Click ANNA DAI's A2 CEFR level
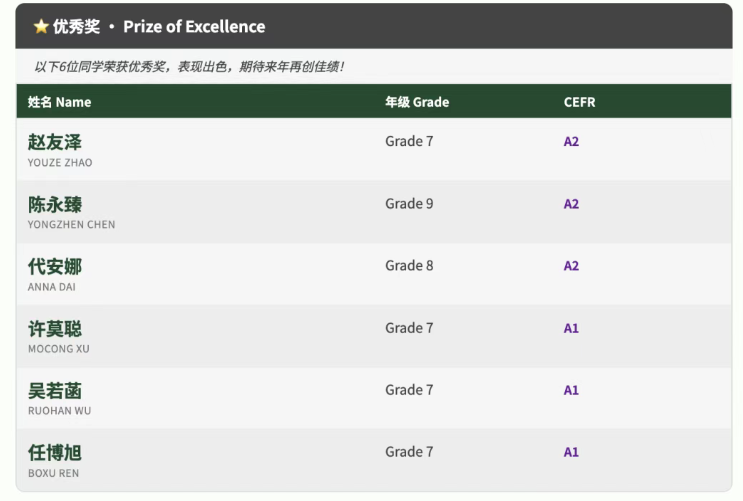 pyautogui.click(x=571, y=265)
